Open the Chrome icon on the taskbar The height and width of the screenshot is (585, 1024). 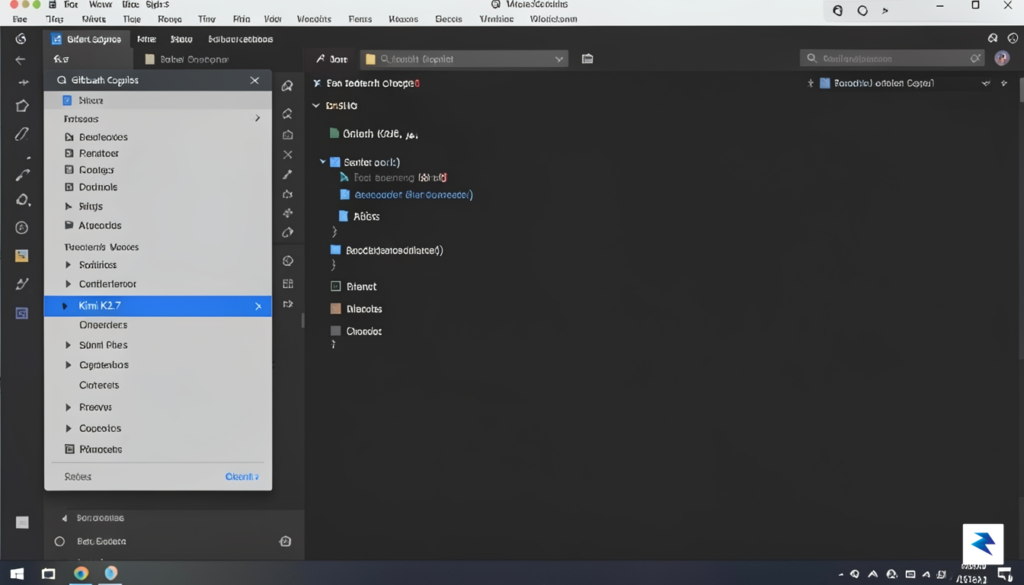pos(81,573)
